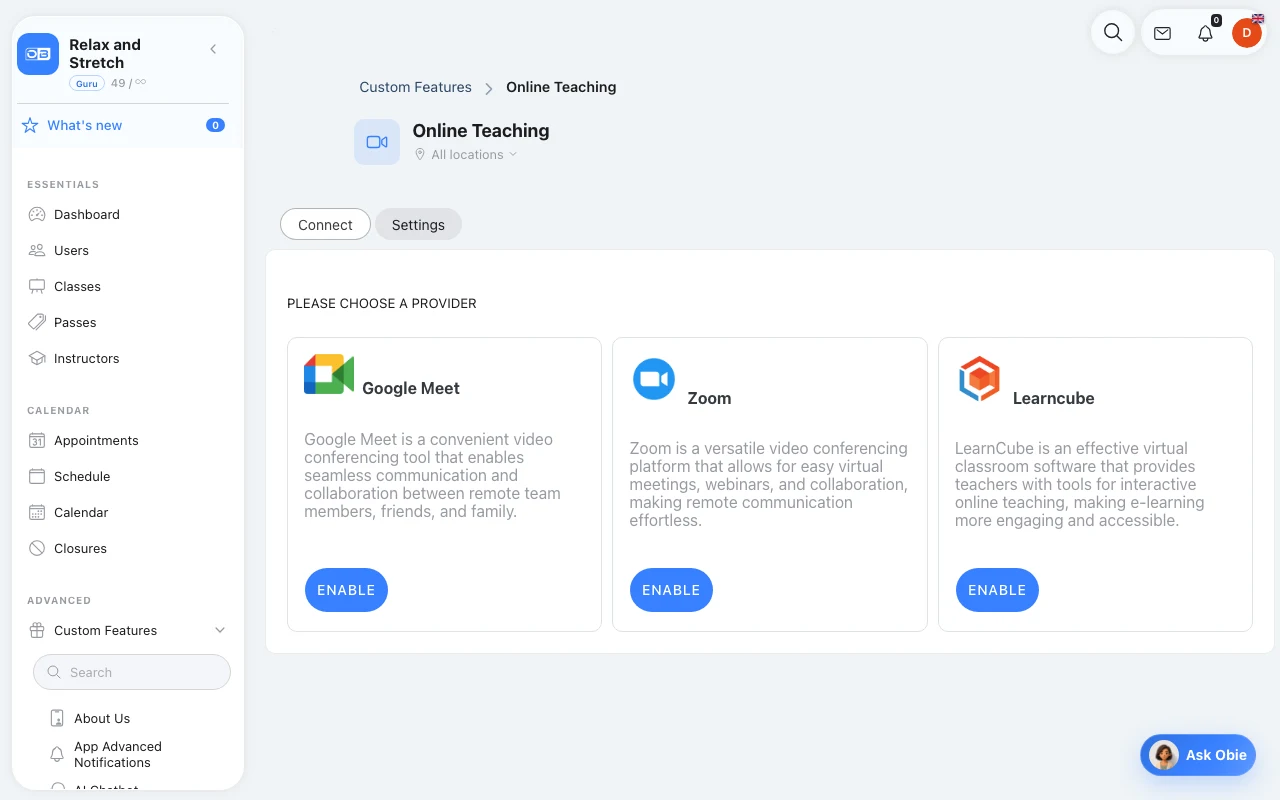
Task: Enable the Learncube provider
Action: coord(997,590)
